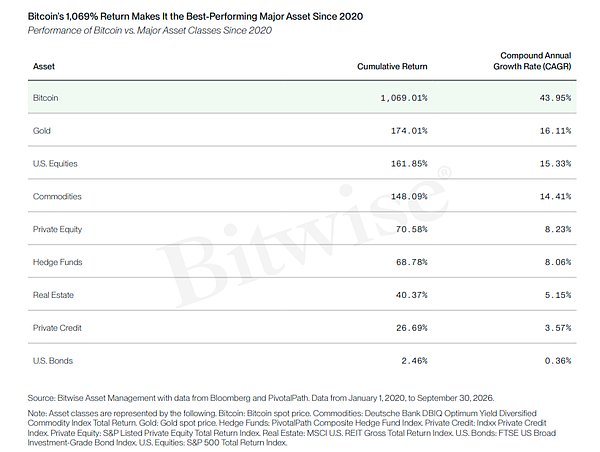
Task: Click U.S. Equities 15.33% CAGR value
Action: pos(555,164)
